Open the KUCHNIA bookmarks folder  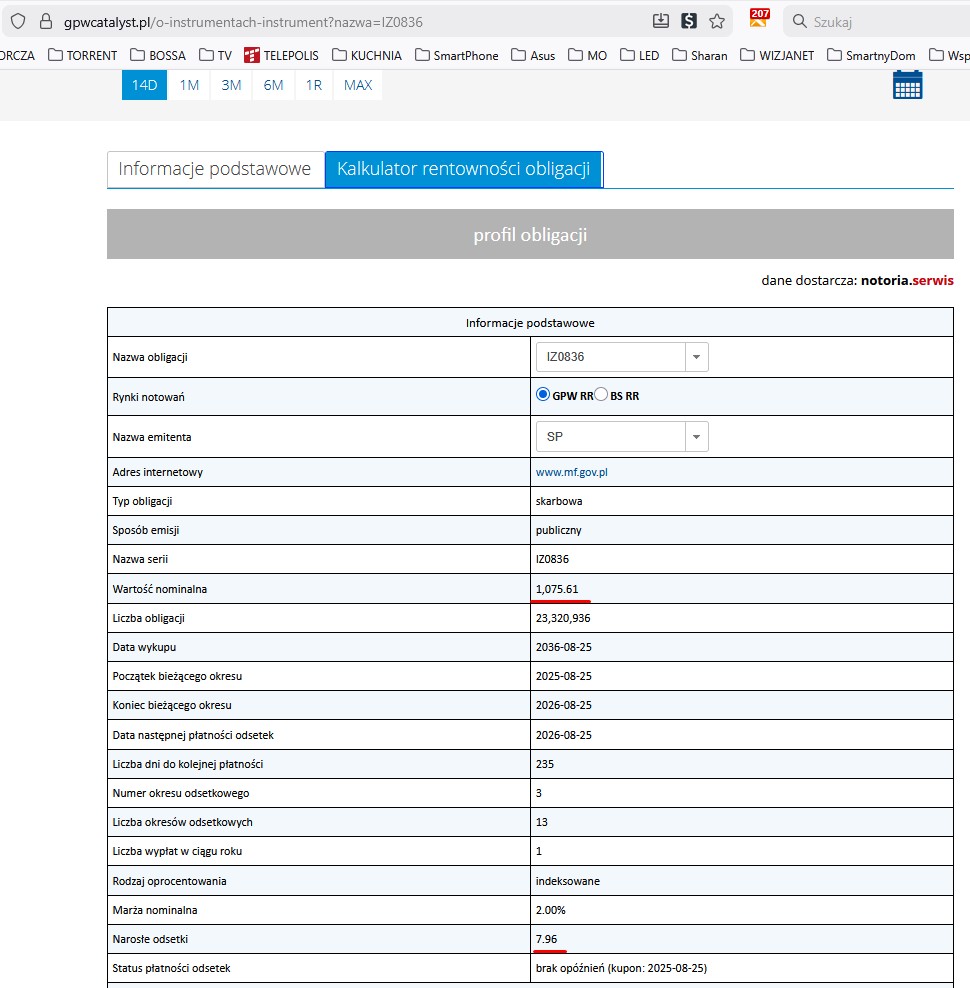pyautogui.click(x=367, y=55)
